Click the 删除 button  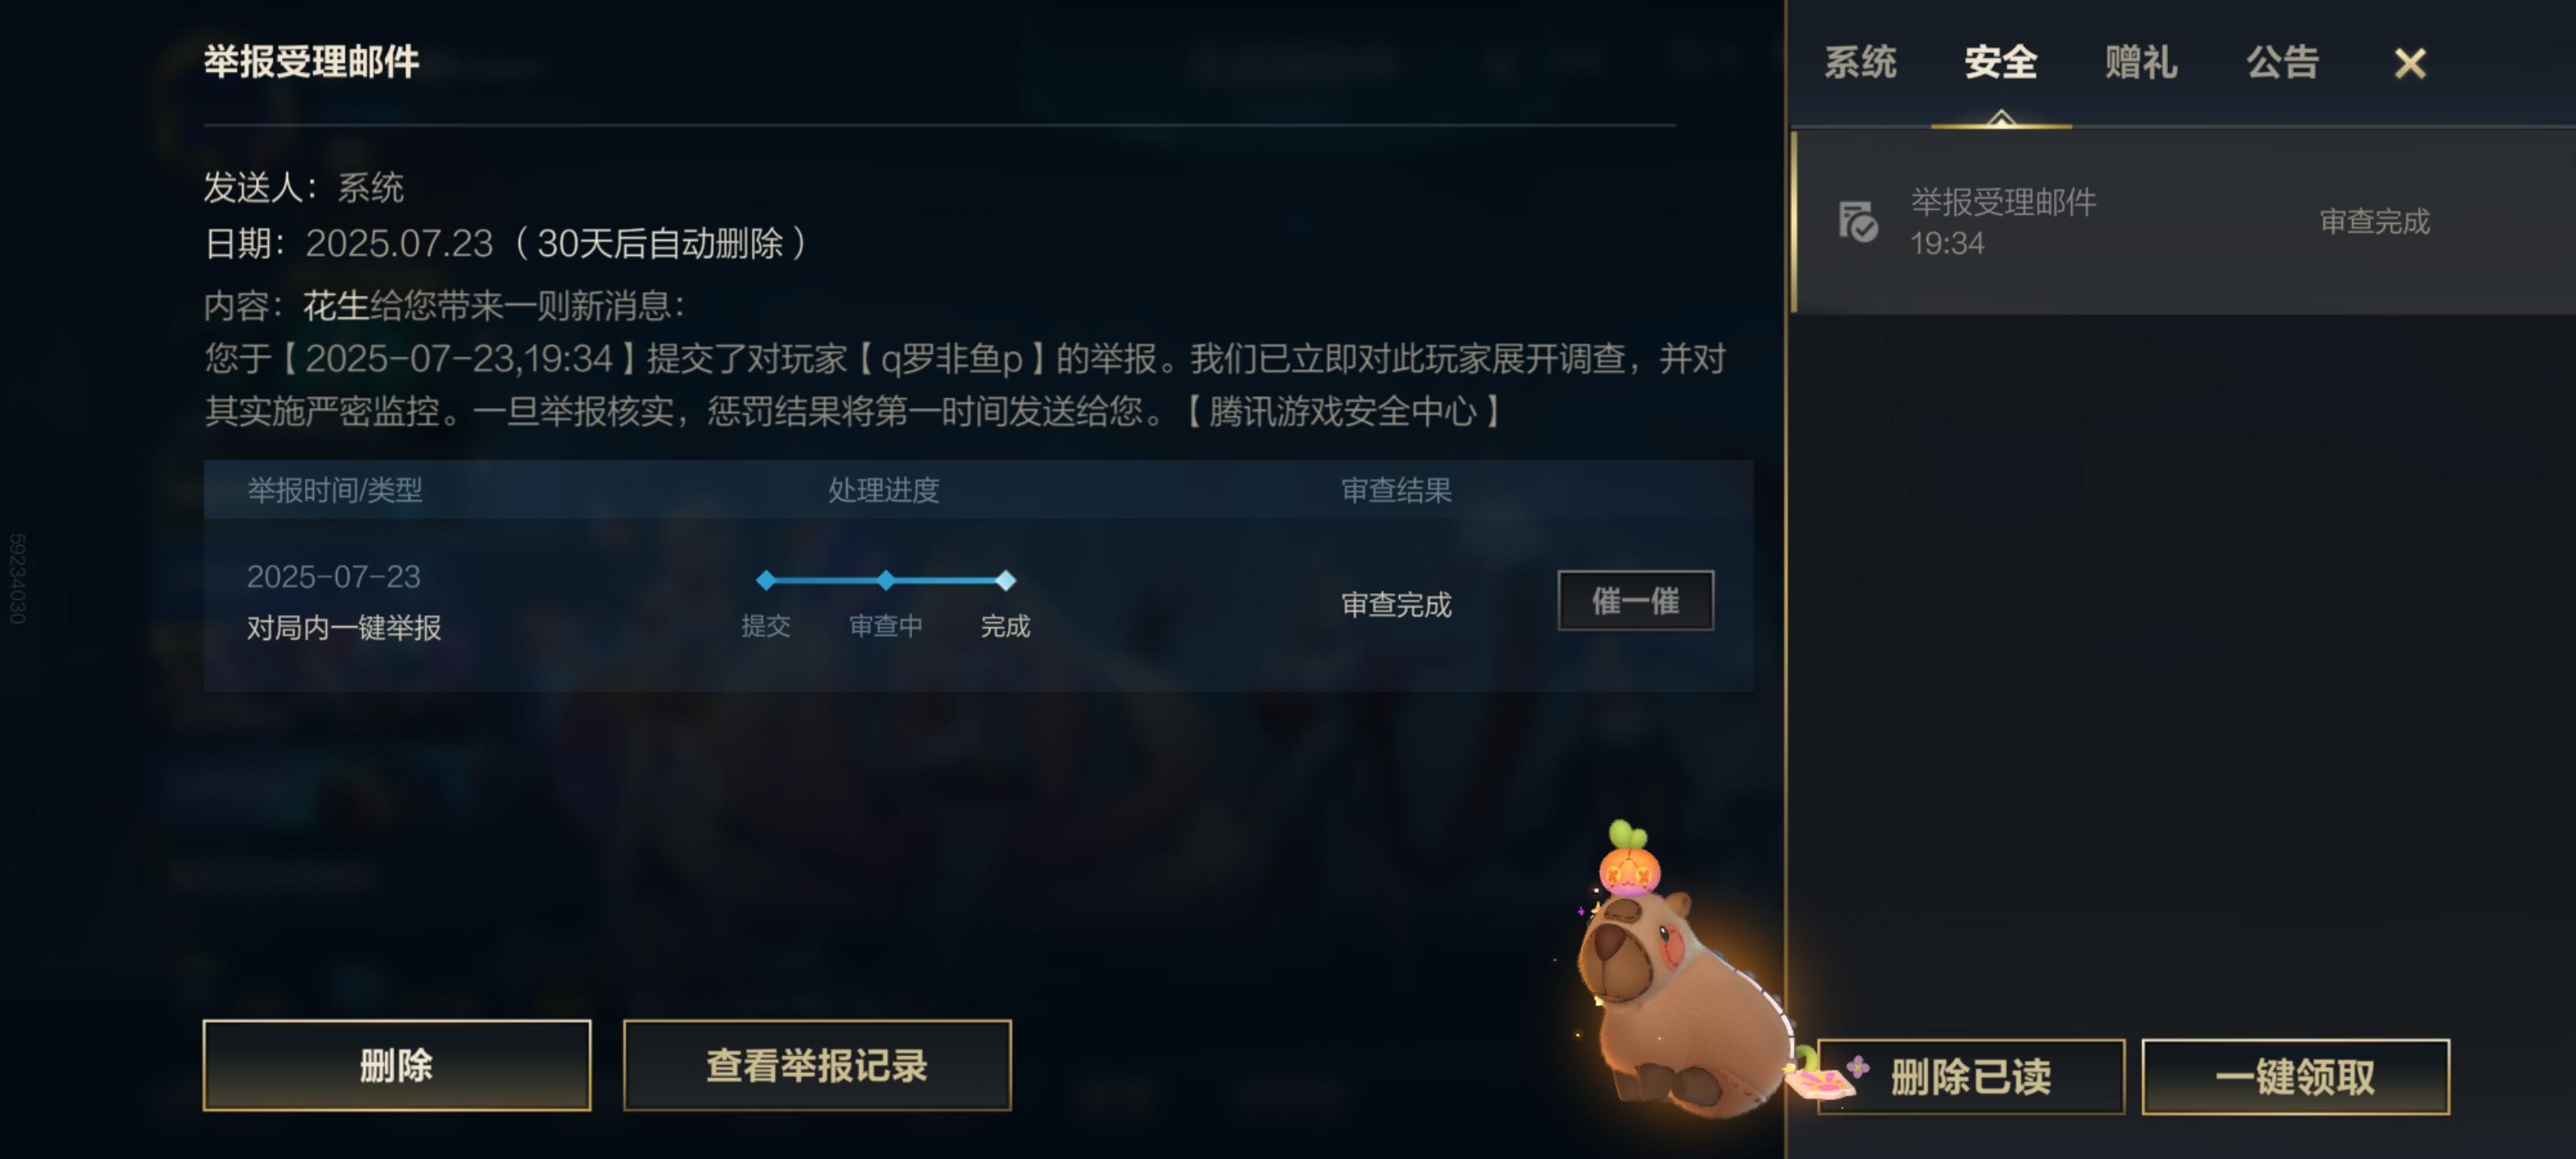396,1065
